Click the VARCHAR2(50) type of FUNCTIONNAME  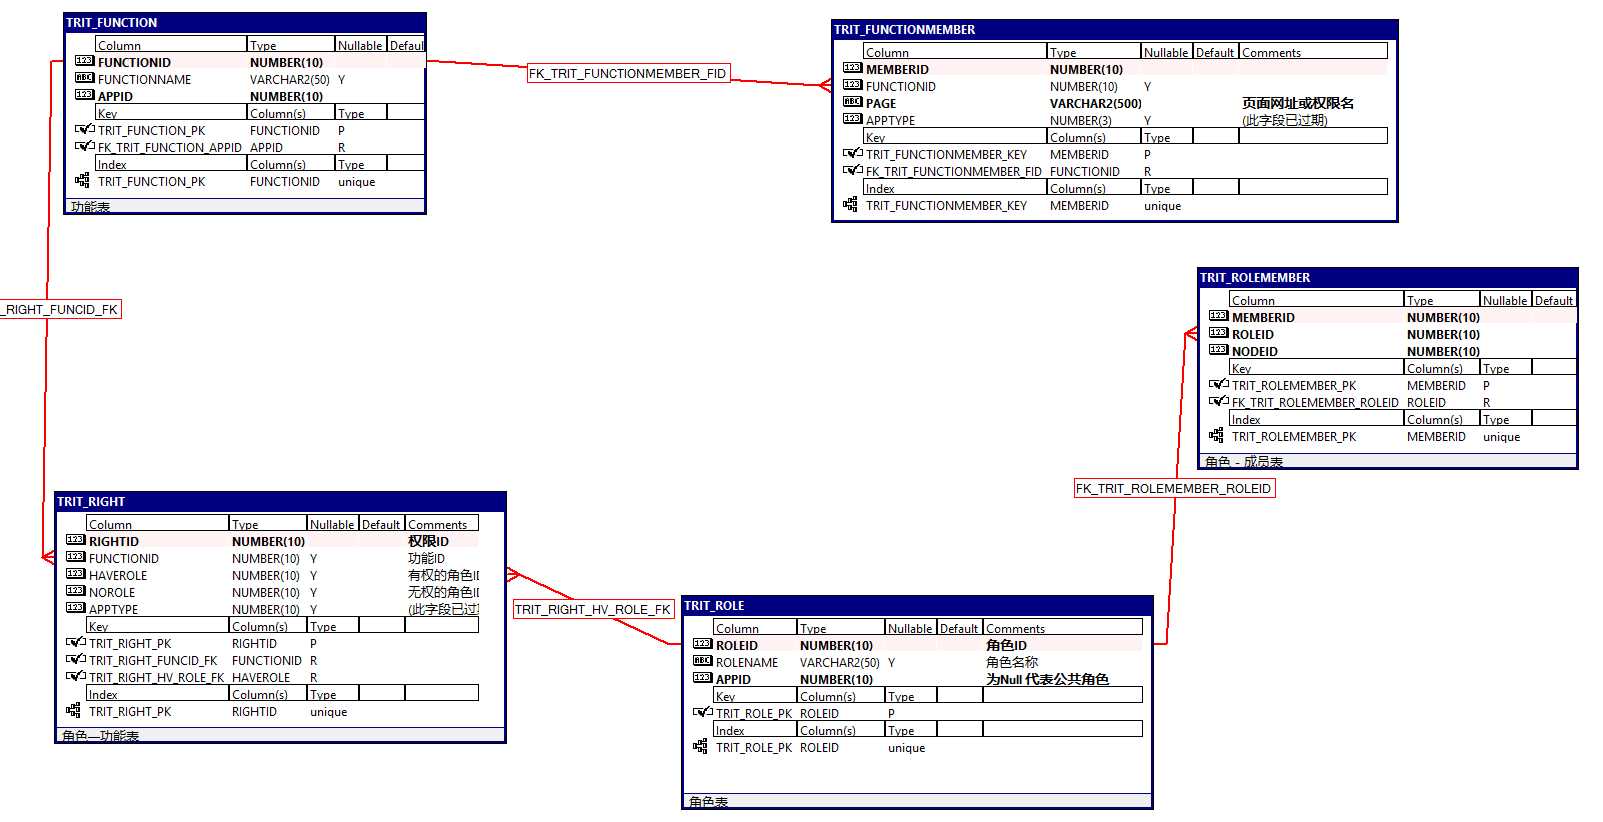(x=290, y=79)
